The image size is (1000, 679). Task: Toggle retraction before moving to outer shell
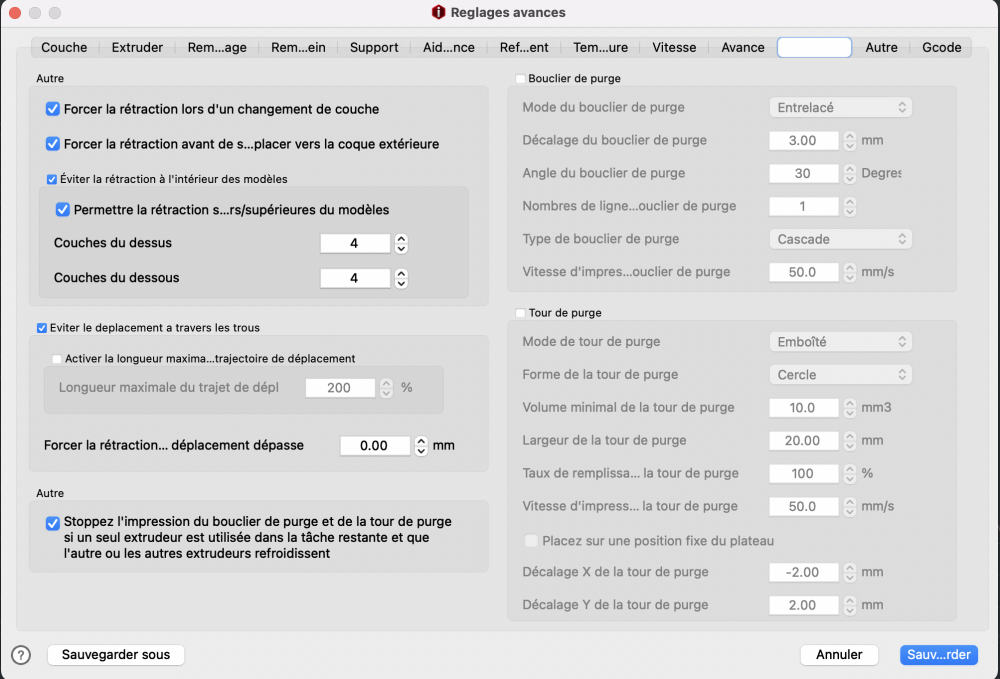53,144
